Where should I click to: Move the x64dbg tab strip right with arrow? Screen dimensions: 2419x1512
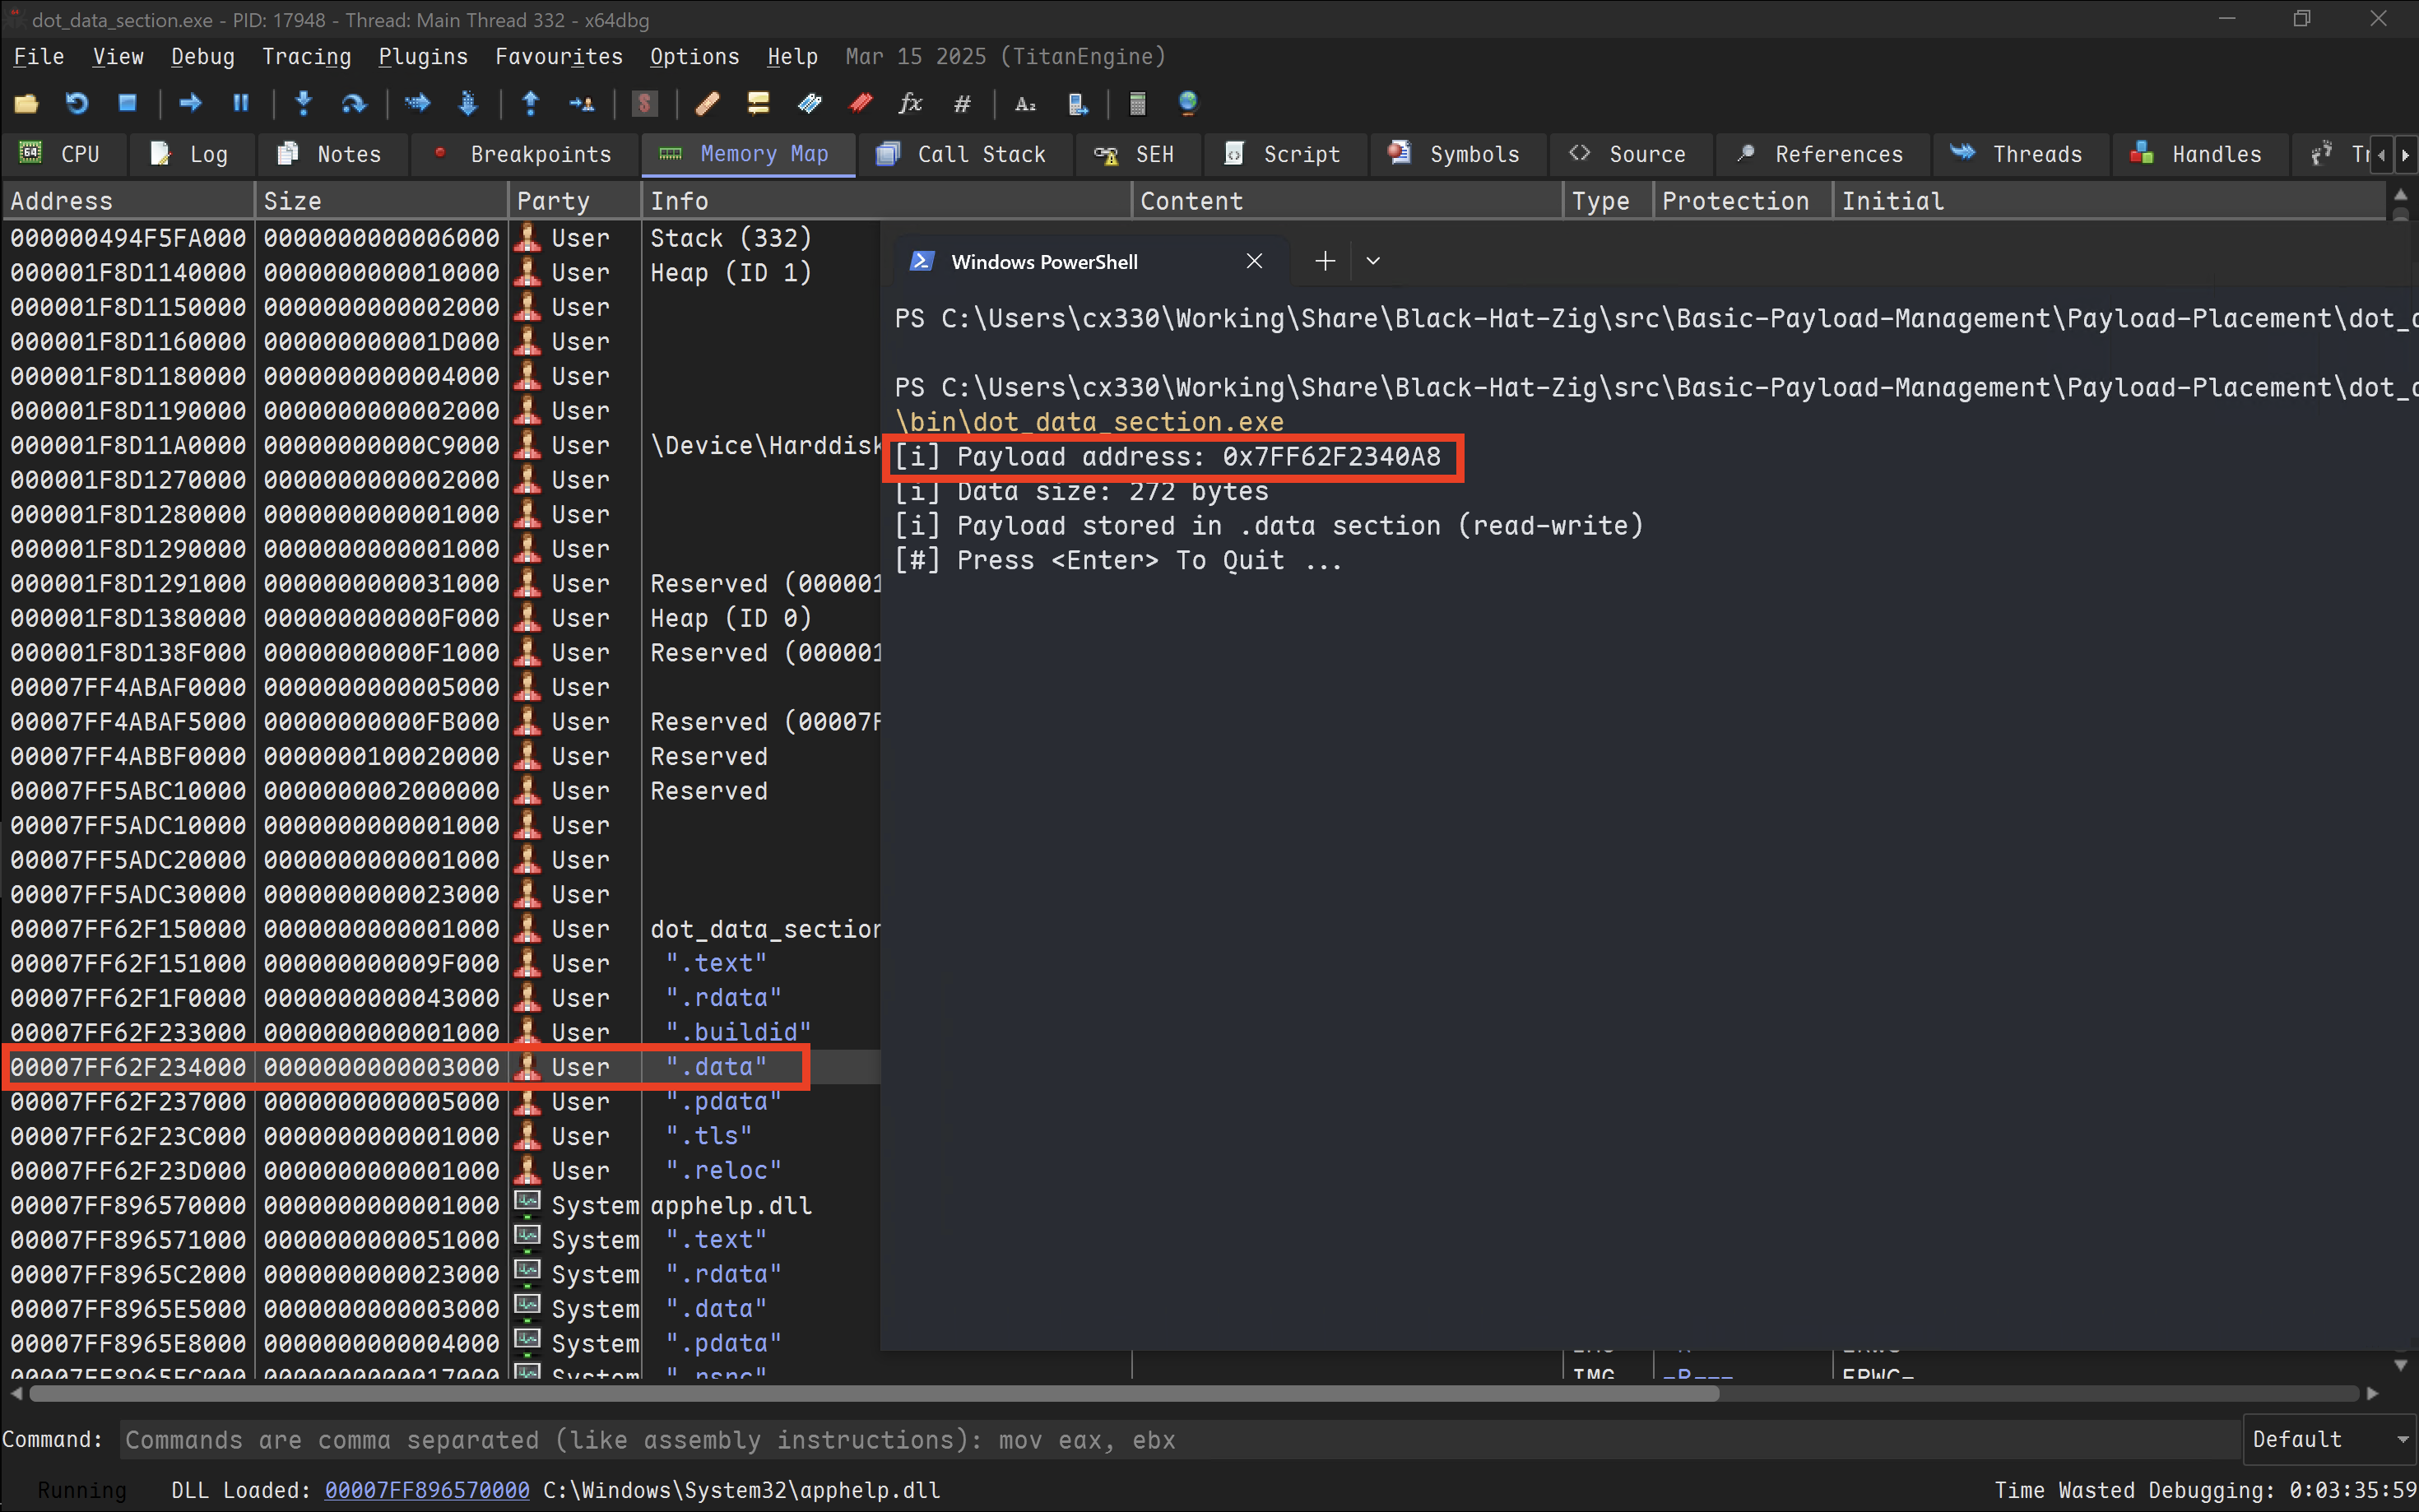2405,155
